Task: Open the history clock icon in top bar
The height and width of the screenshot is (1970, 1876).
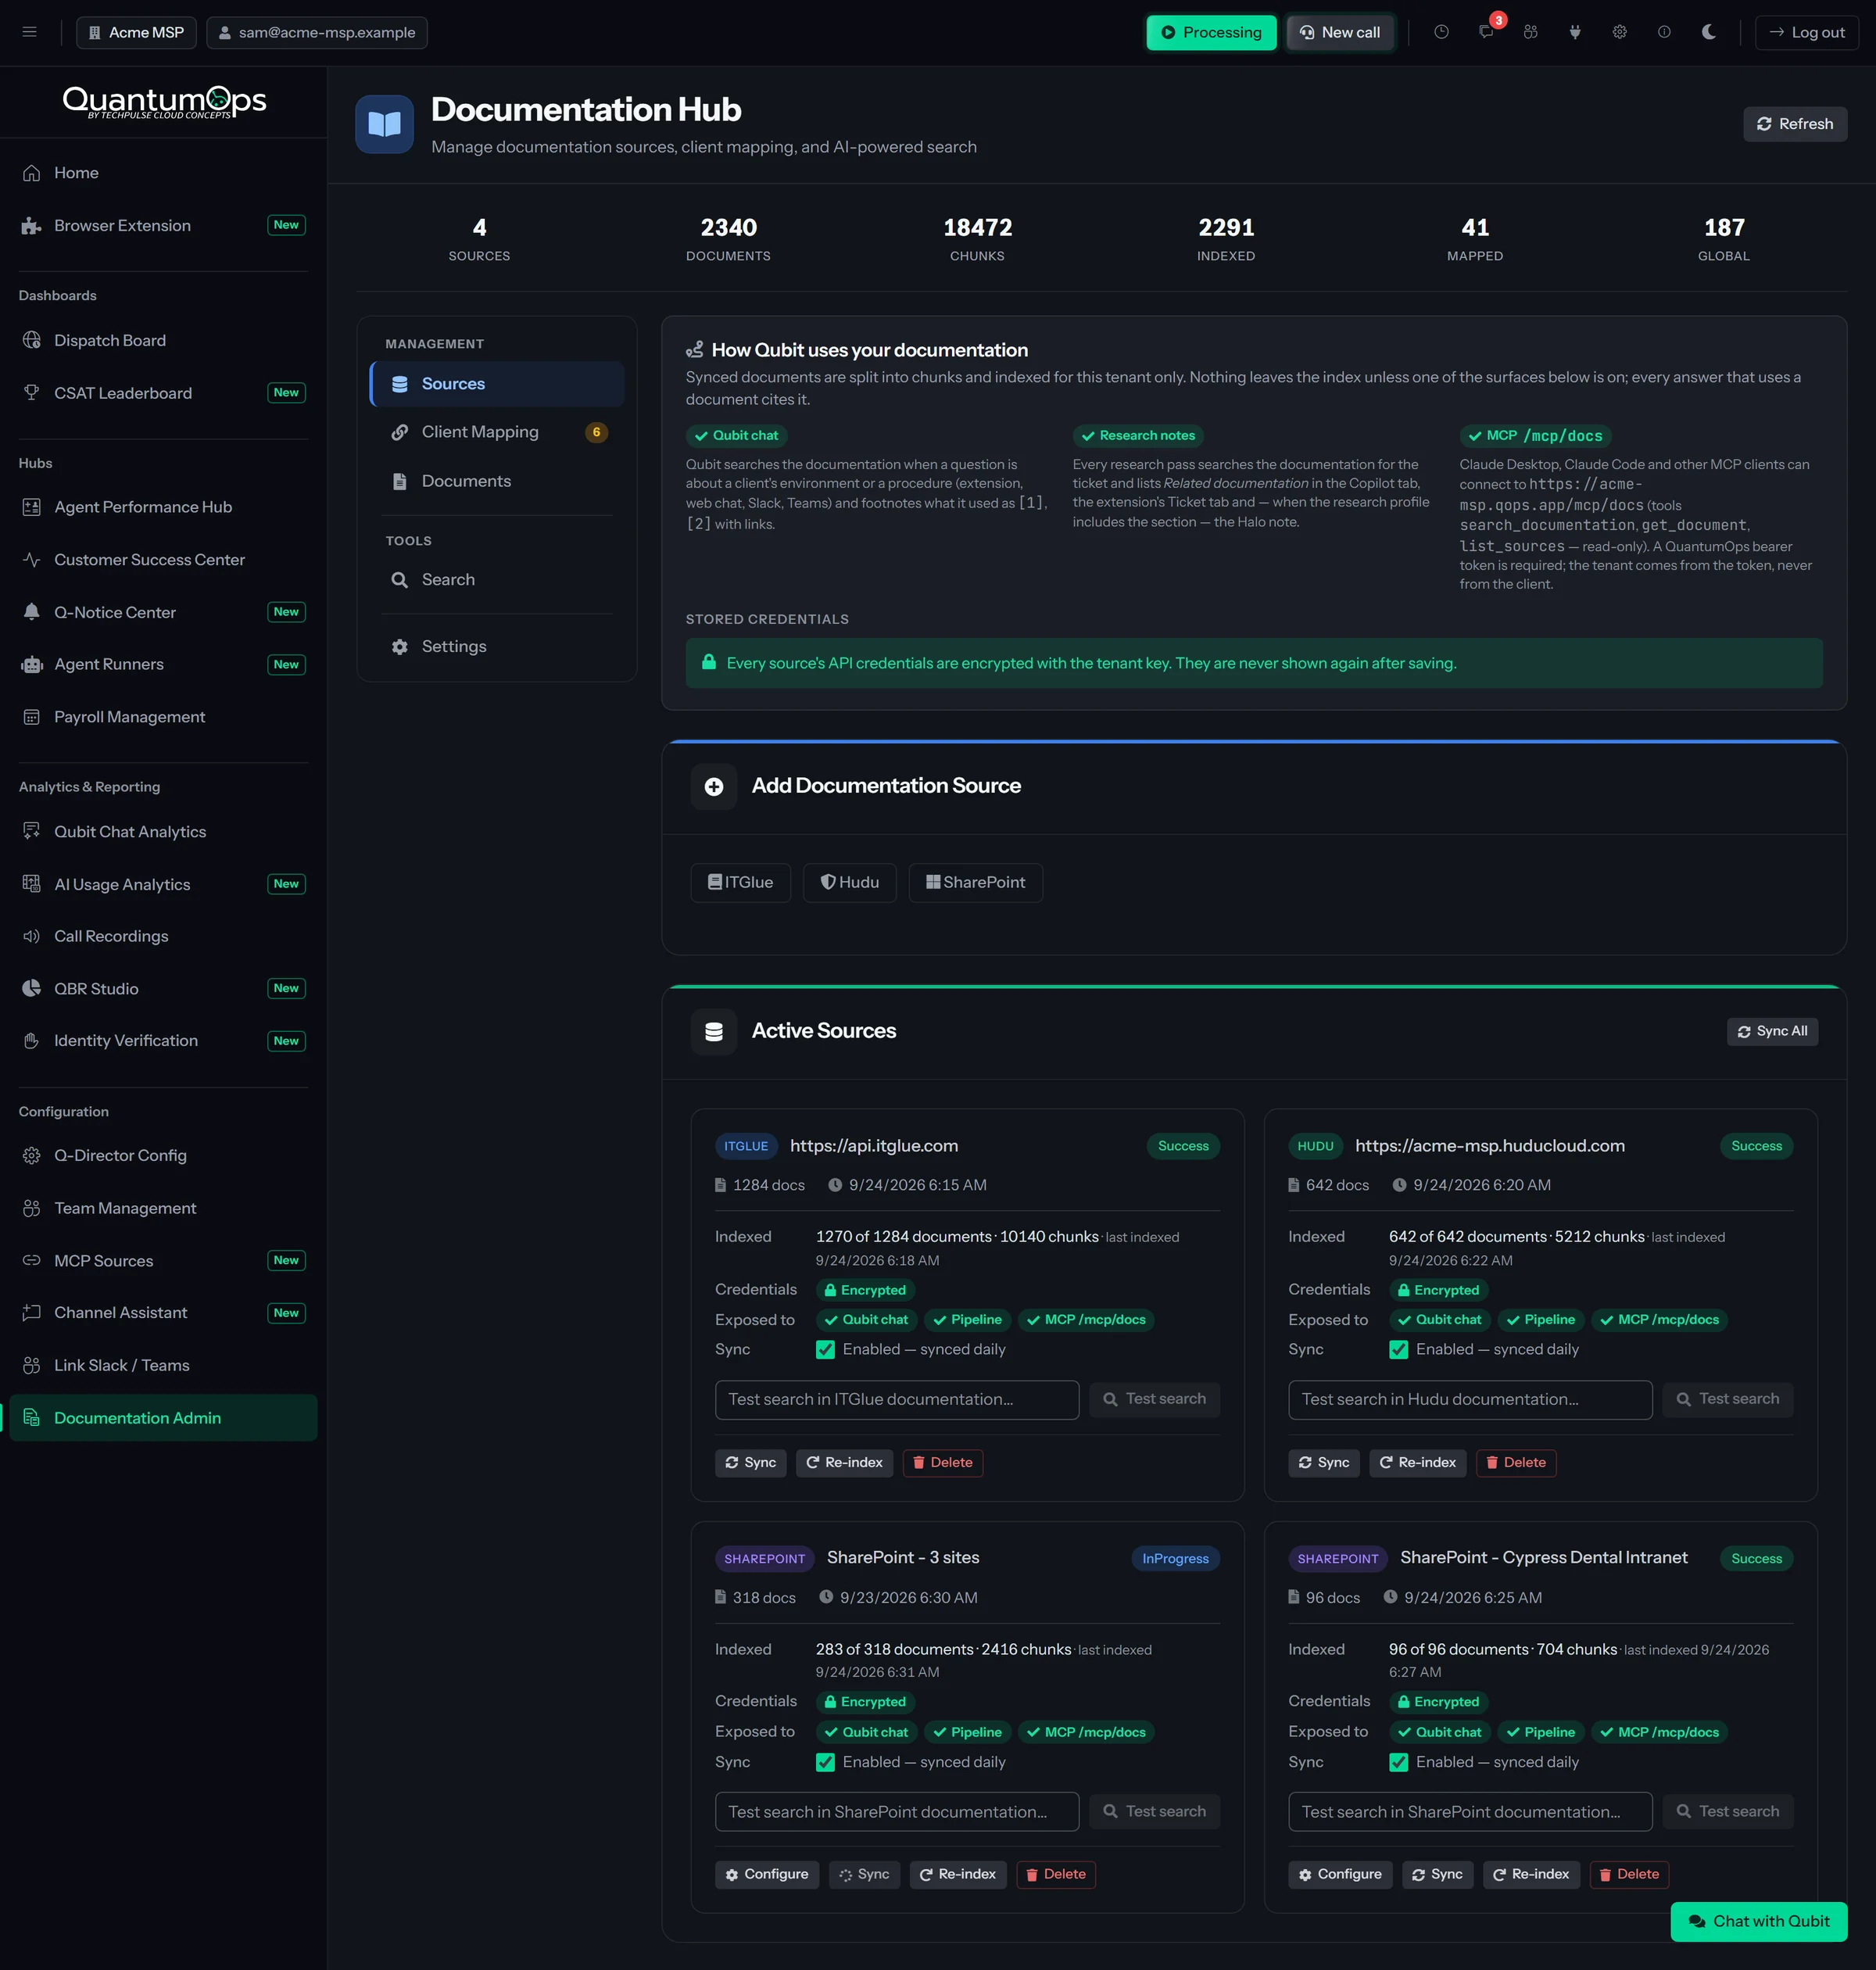Action: coord(1441,32)
